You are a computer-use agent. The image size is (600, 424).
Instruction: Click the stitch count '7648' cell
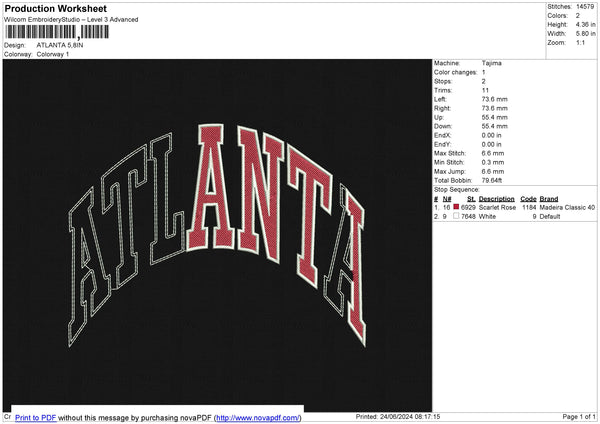468,217
